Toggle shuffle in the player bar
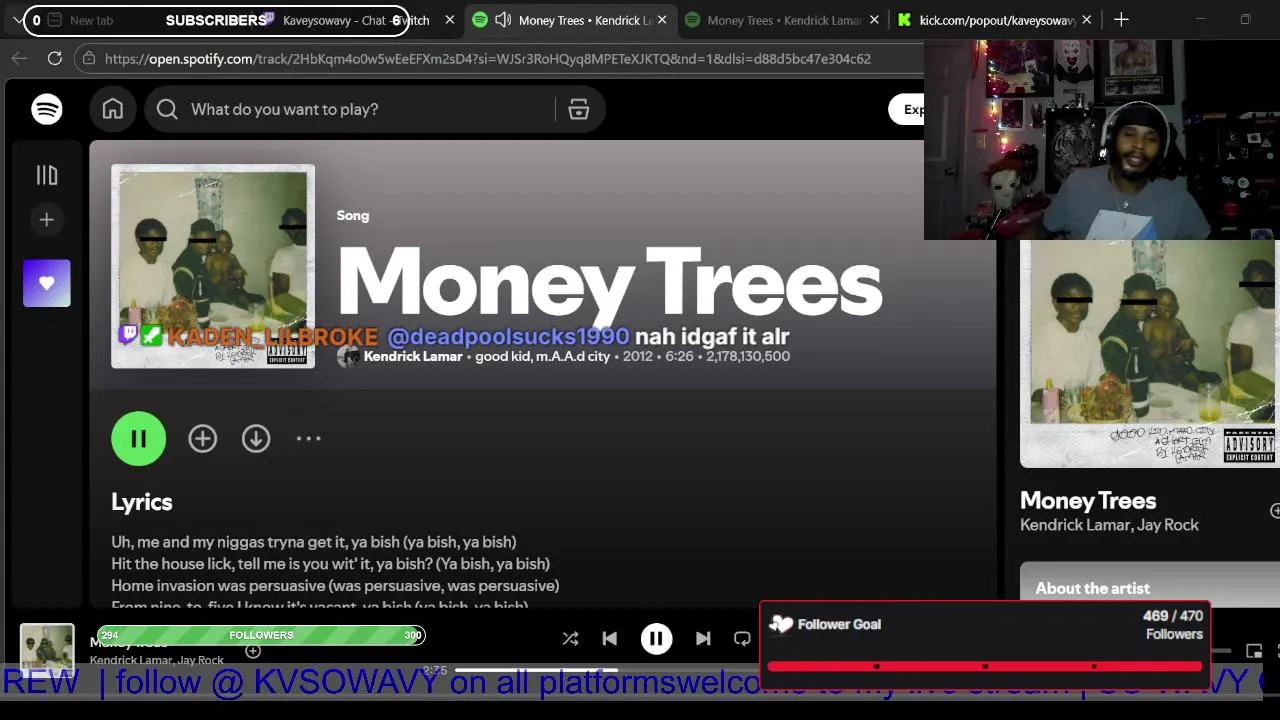This screenshot has height=720, width=1280. 570,638
